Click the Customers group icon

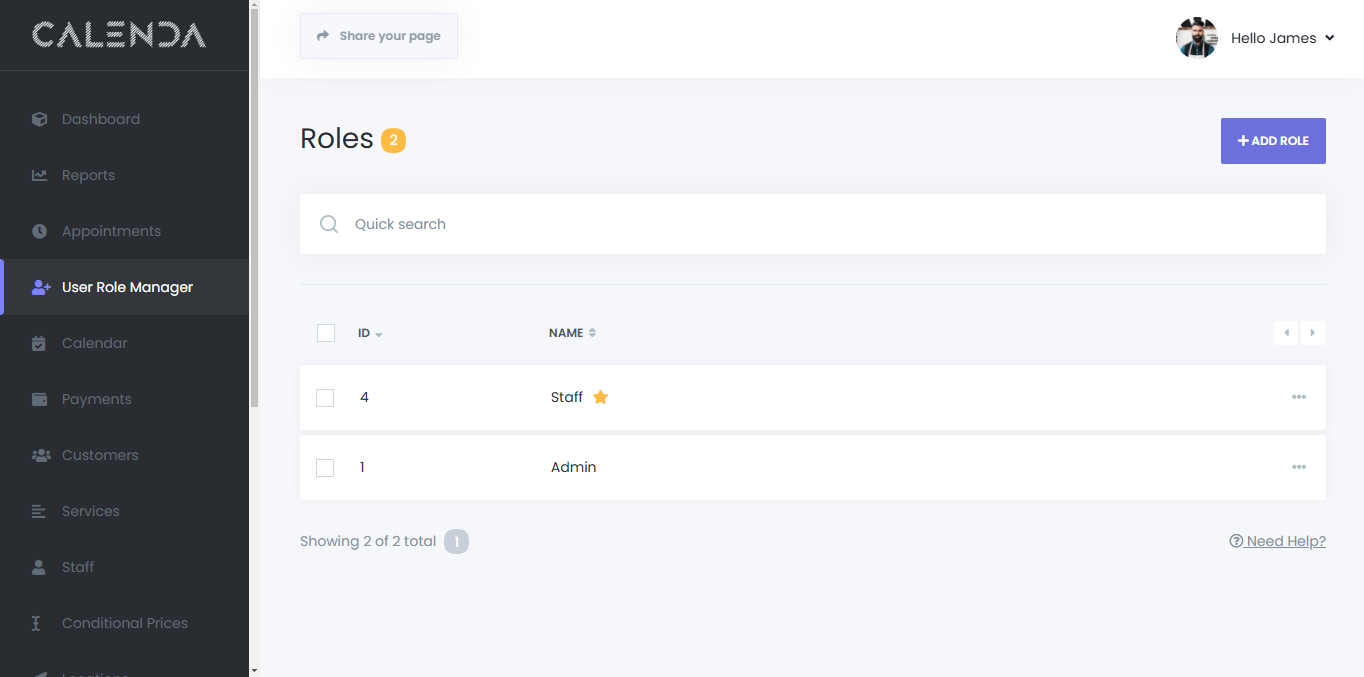[41, 455]
